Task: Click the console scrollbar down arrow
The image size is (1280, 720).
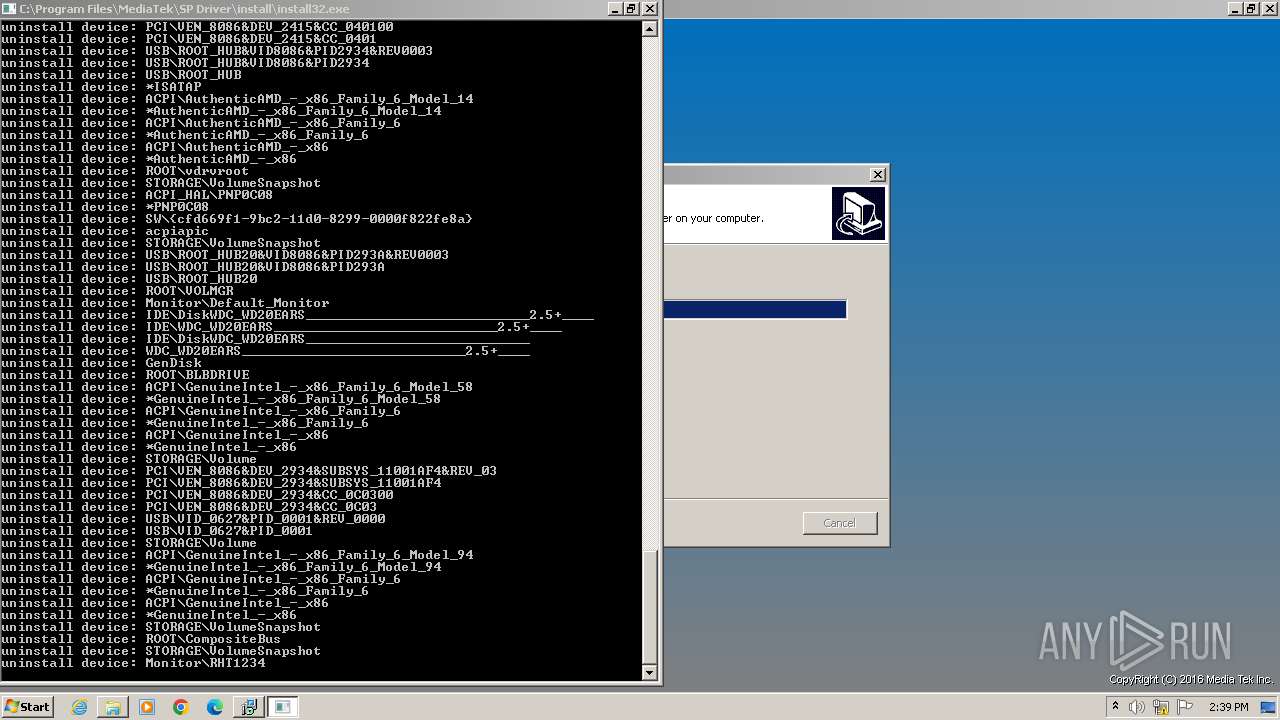Action: tap(650, 672)
